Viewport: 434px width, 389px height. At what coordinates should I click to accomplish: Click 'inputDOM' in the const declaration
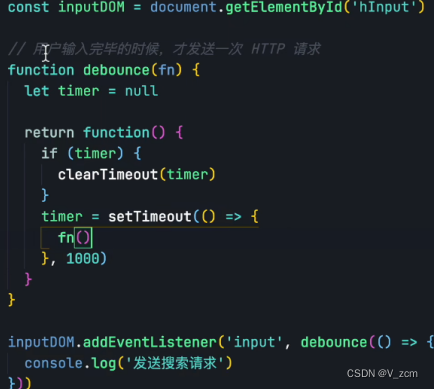pyautogui.click(x=91, y=7)
